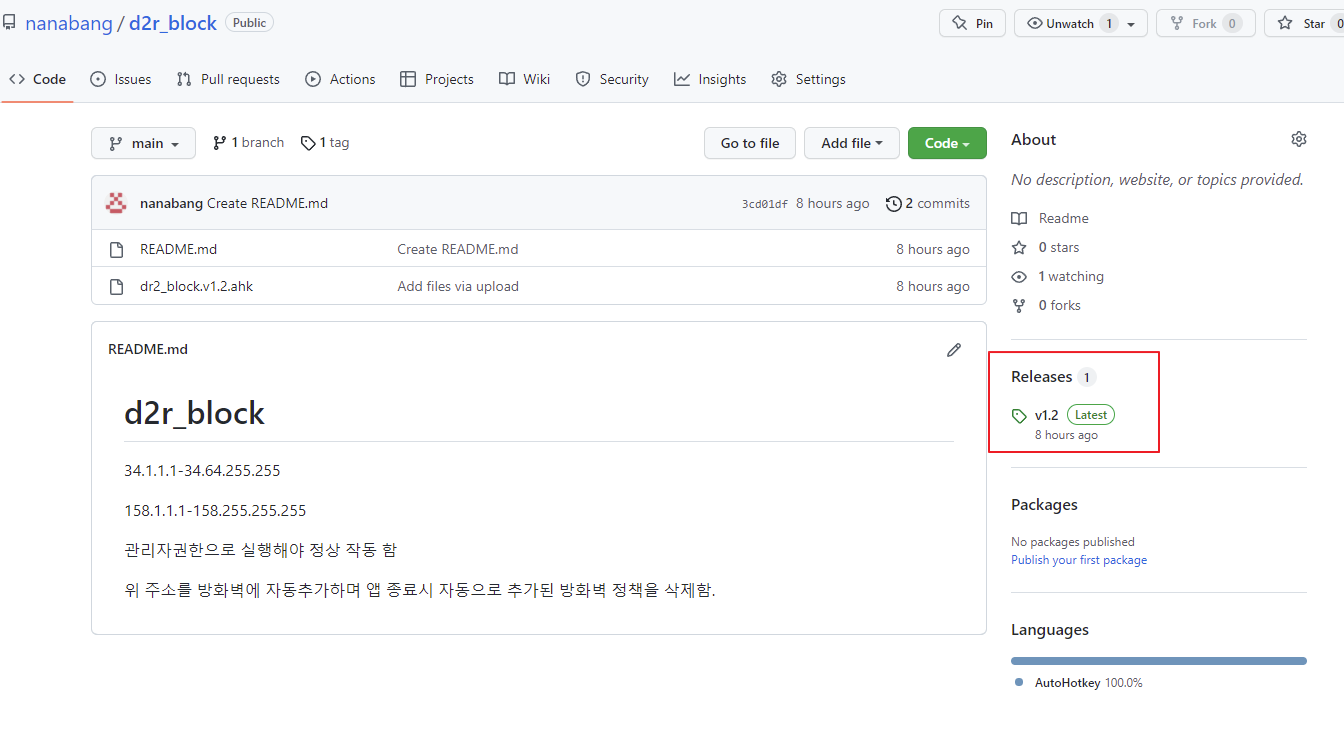Click the Readme link in About
The width and height of the screenshot is (1344, 734).
coord(1050,218)
